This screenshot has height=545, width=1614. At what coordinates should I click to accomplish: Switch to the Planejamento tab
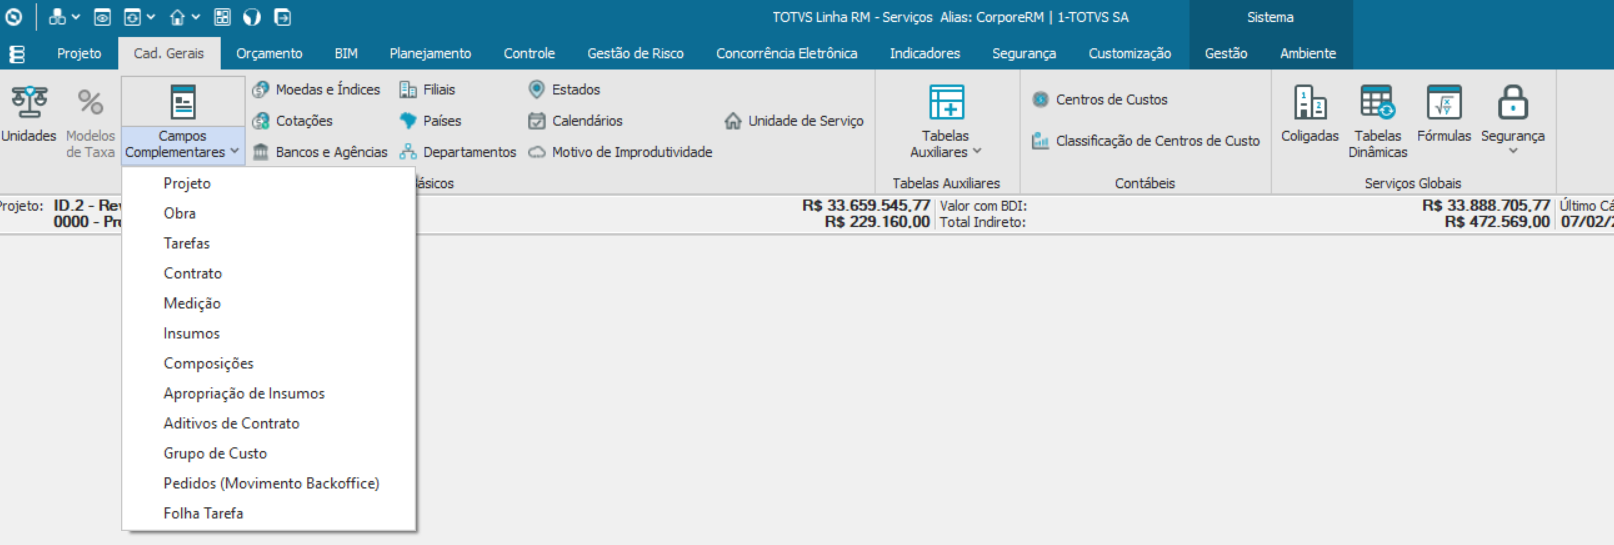tap(430, 54)
